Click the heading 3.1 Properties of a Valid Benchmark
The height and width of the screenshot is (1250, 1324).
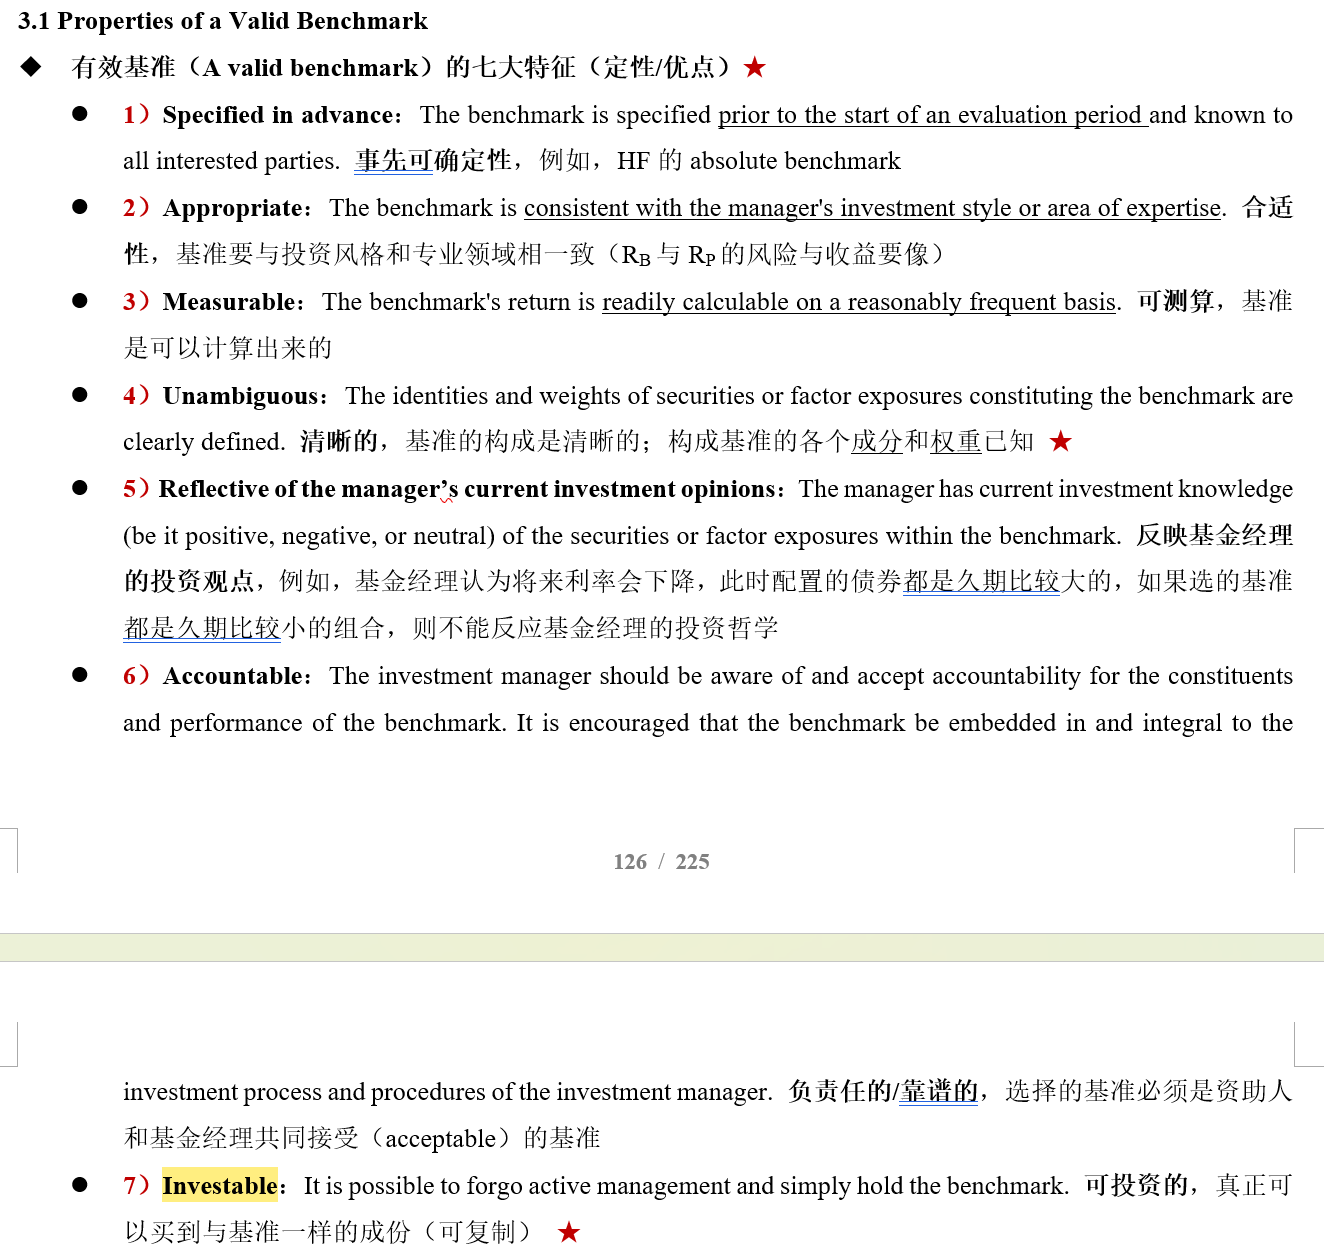tap(223, 21)
